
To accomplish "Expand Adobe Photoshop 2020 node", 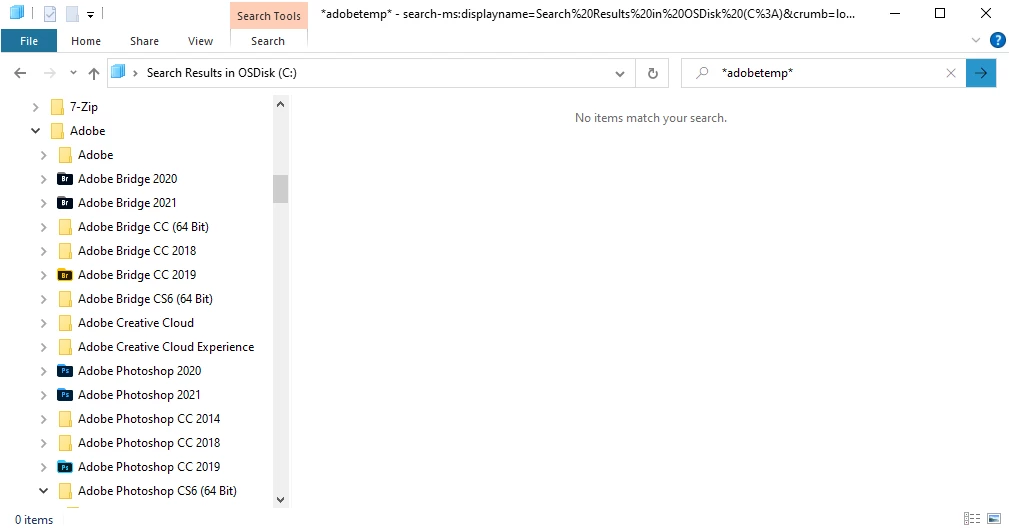I will 43,371.
